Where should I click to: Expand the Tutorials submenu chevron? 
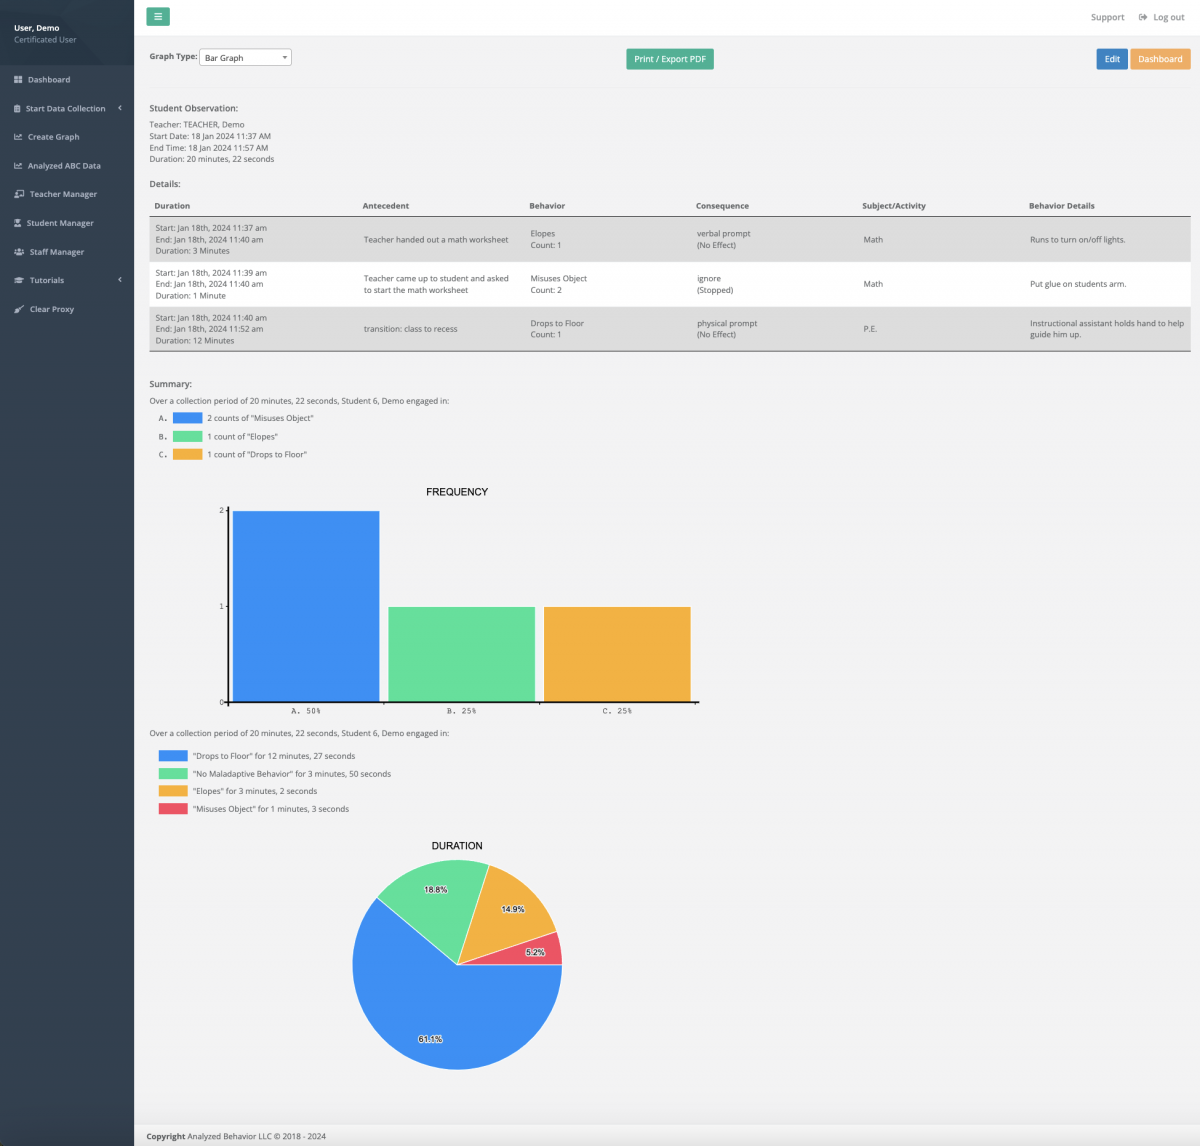(x=119, y=280)
